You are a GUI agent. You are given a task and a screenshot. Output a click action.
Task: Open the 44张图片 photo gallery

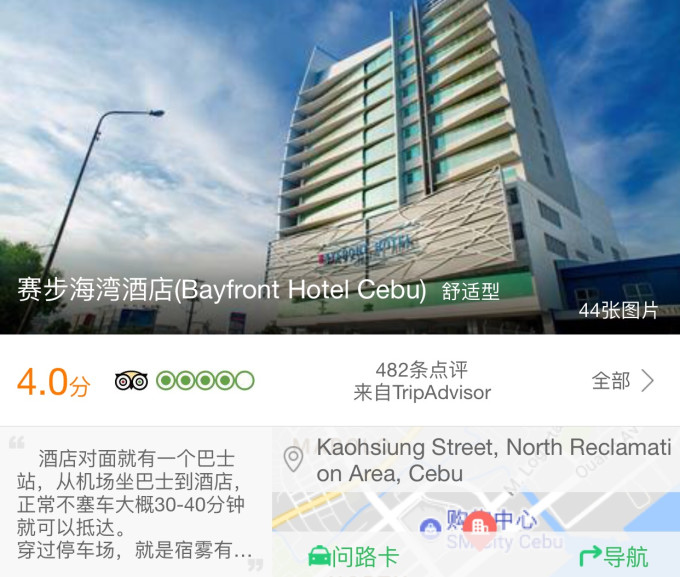tap(618, 311)
